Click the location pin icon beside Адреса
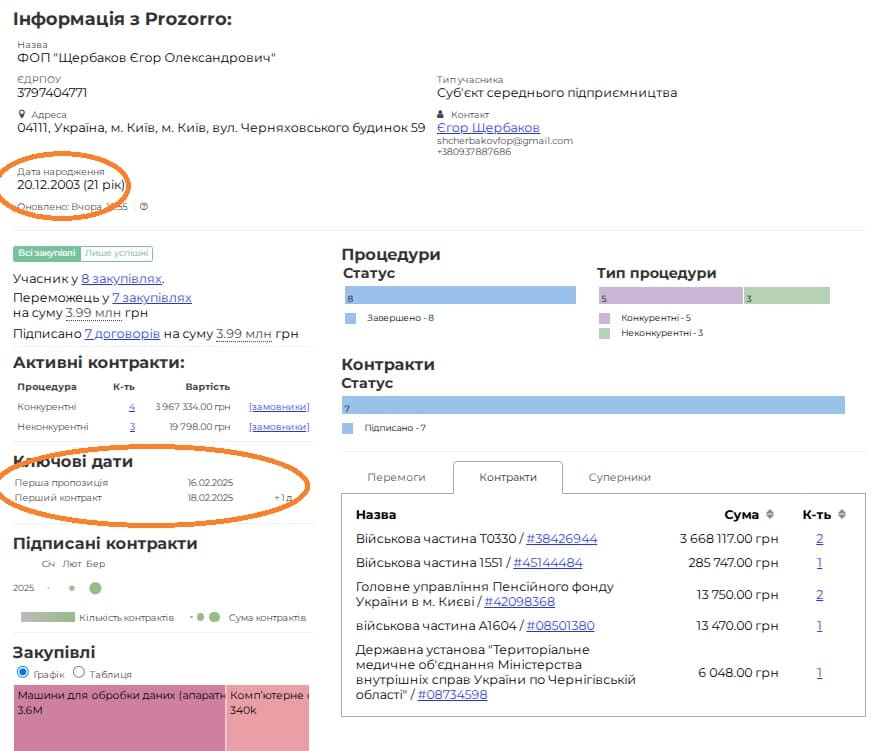This screenshot has width=873, height=751. click(21, 115)
